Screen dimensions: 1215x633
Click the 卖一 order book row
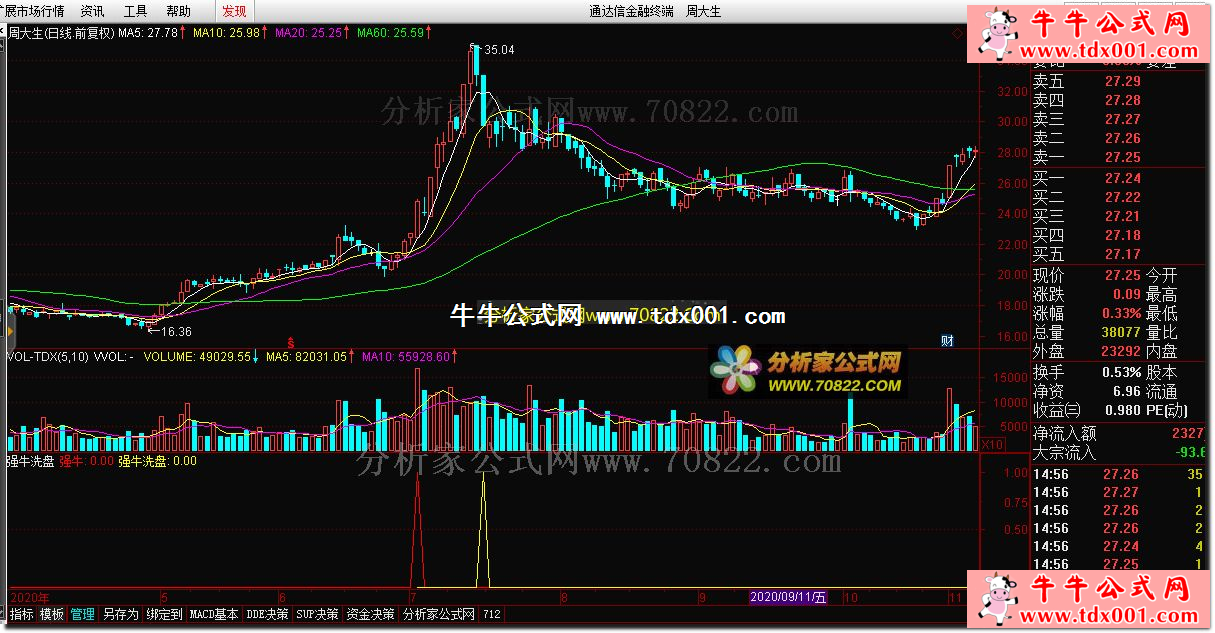[1120, 157]
